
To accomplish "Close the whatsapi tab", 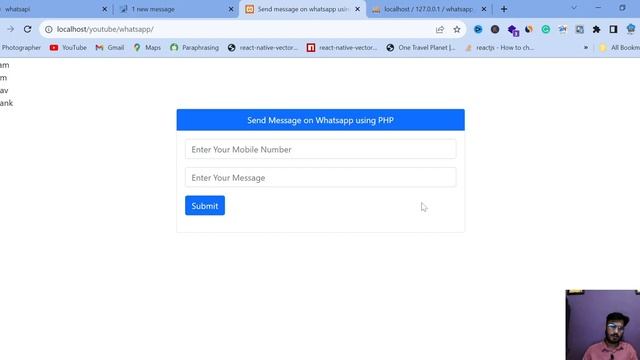I will [104, 9].
